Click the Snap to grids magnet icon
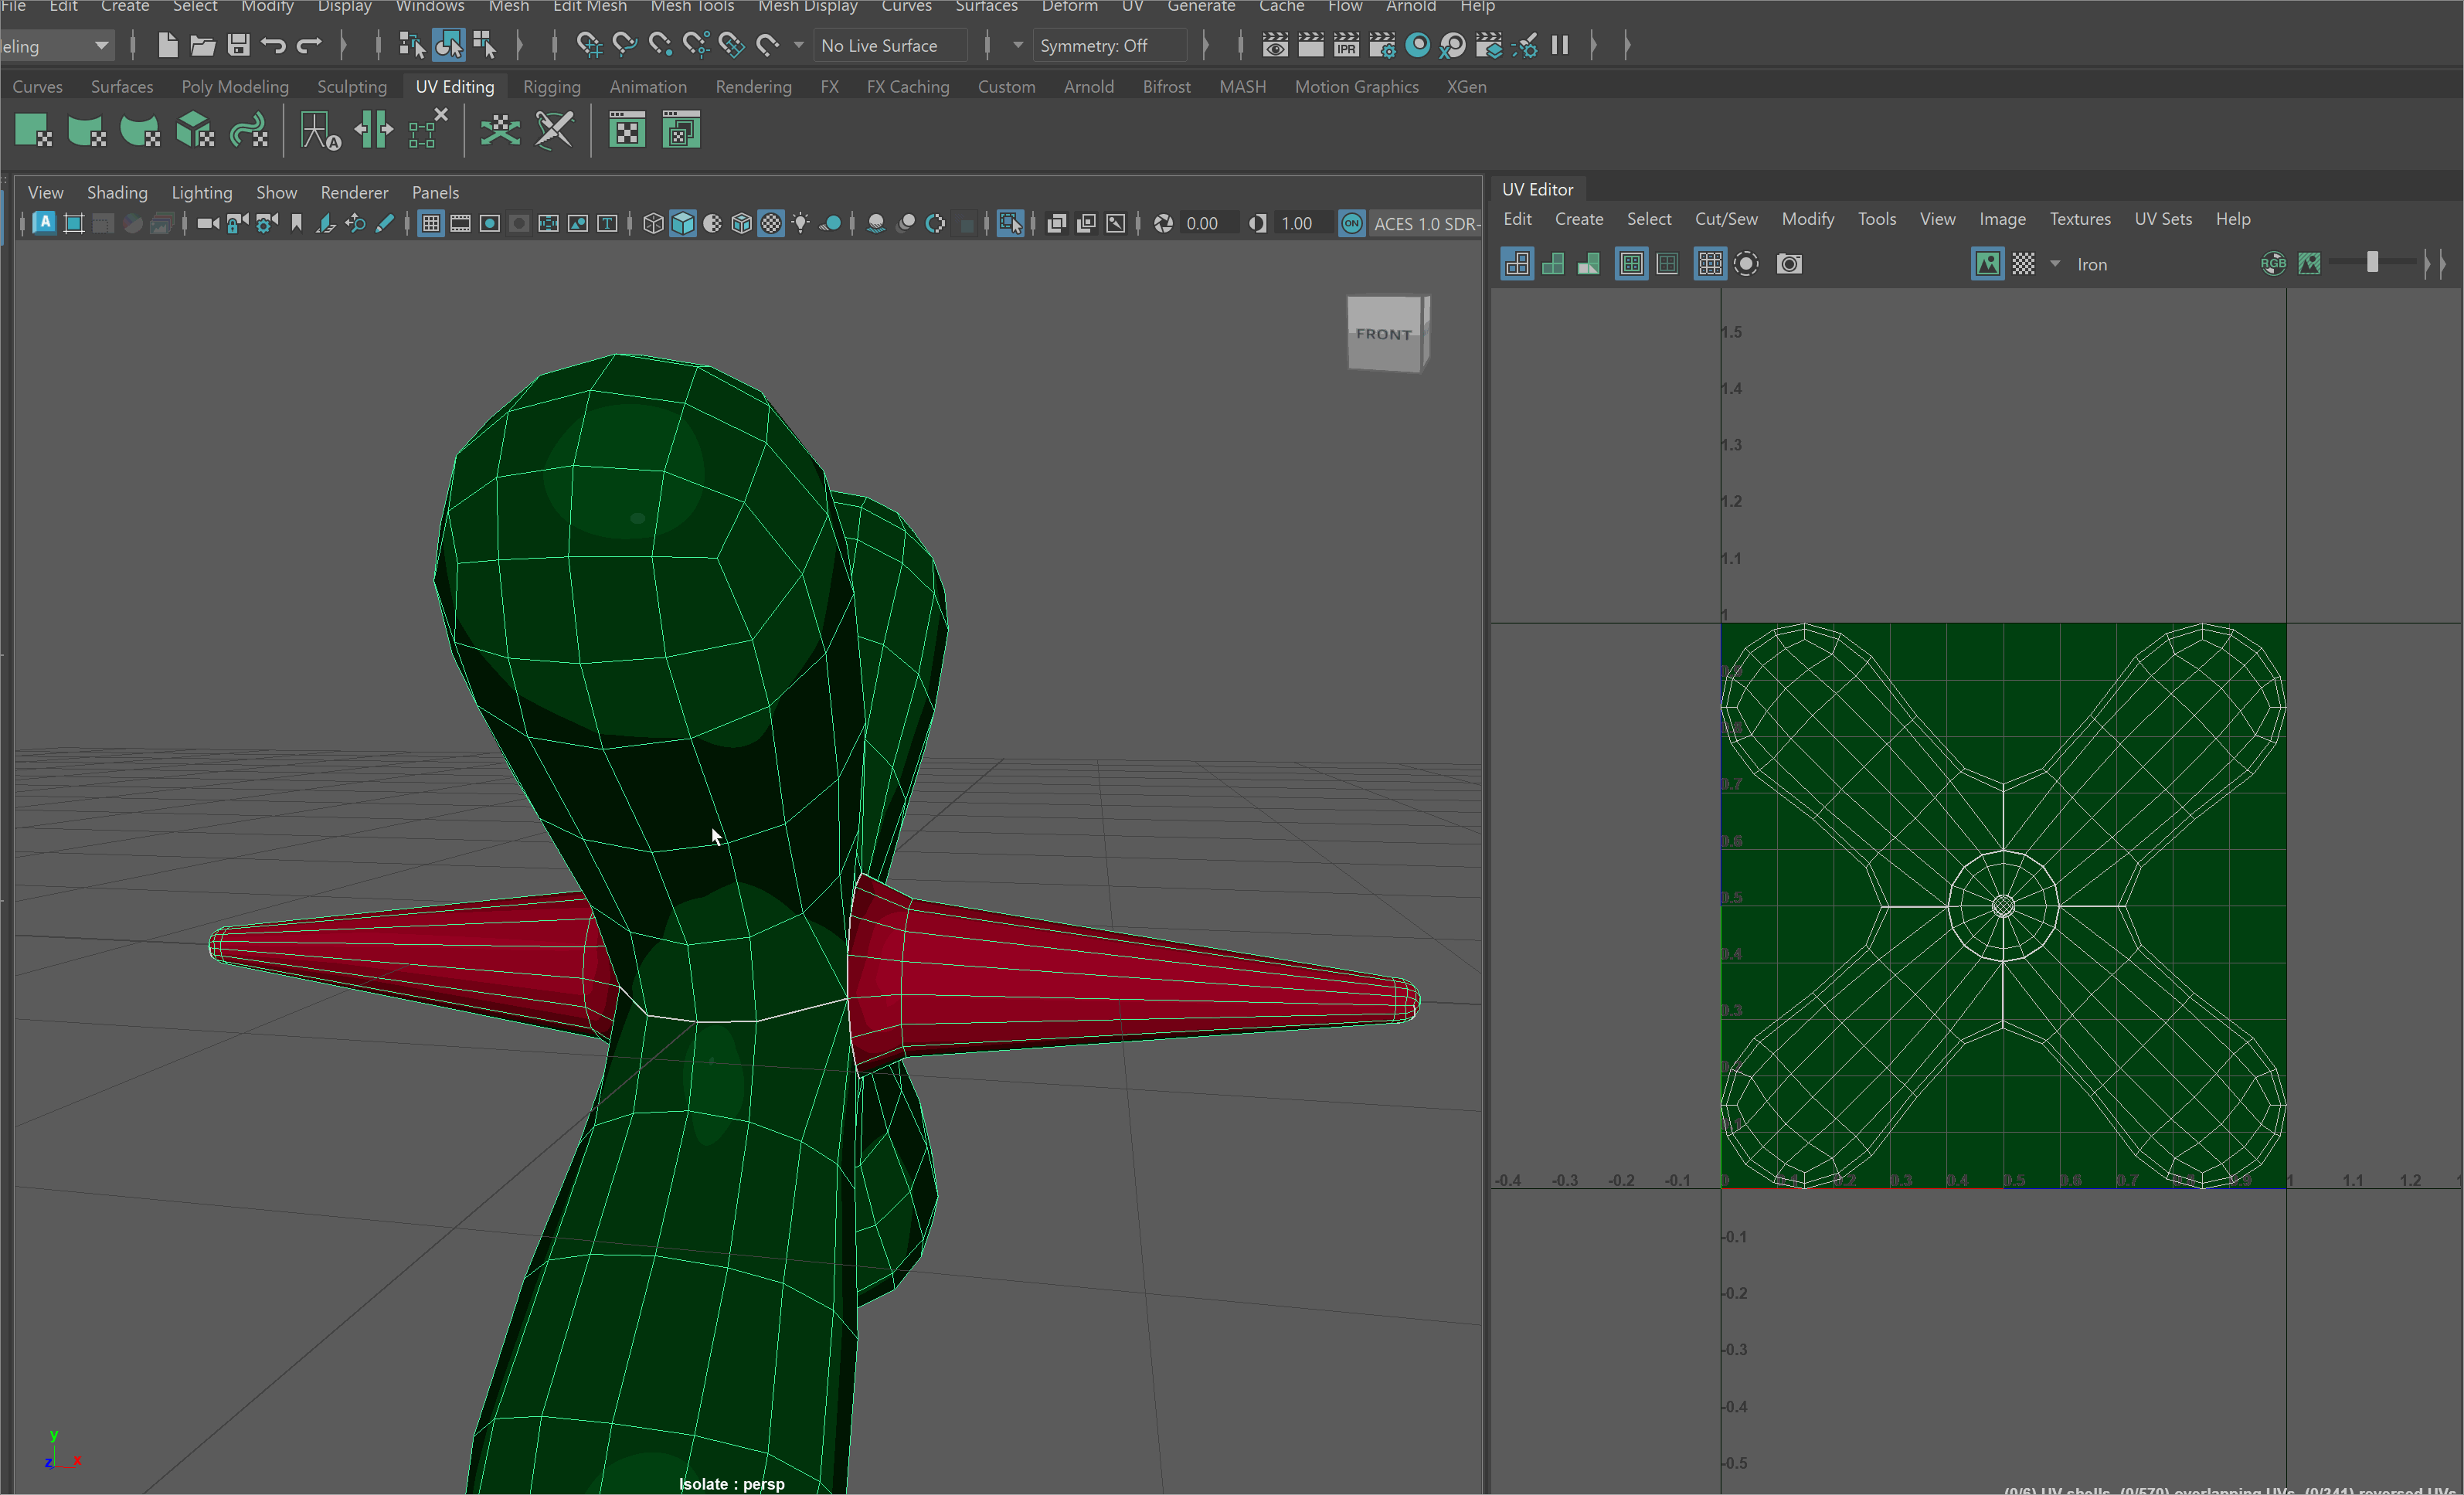 [589, 45]
